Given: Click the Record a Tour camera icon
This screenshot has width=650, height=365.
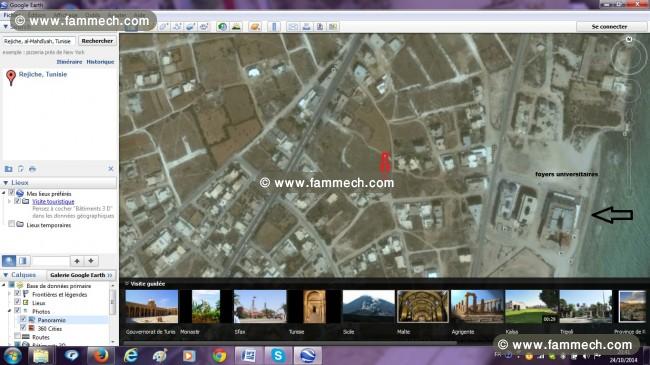Looking at the screenshot, I should (x=203, y=27).
